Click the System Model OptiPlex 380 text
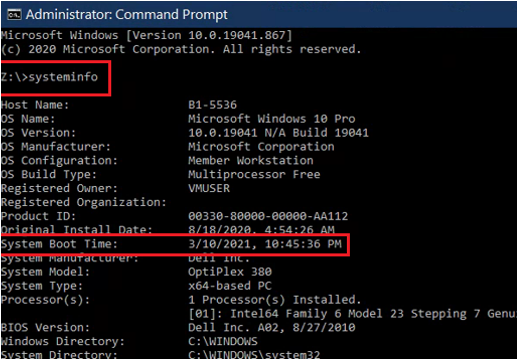 tap(230, 272)
